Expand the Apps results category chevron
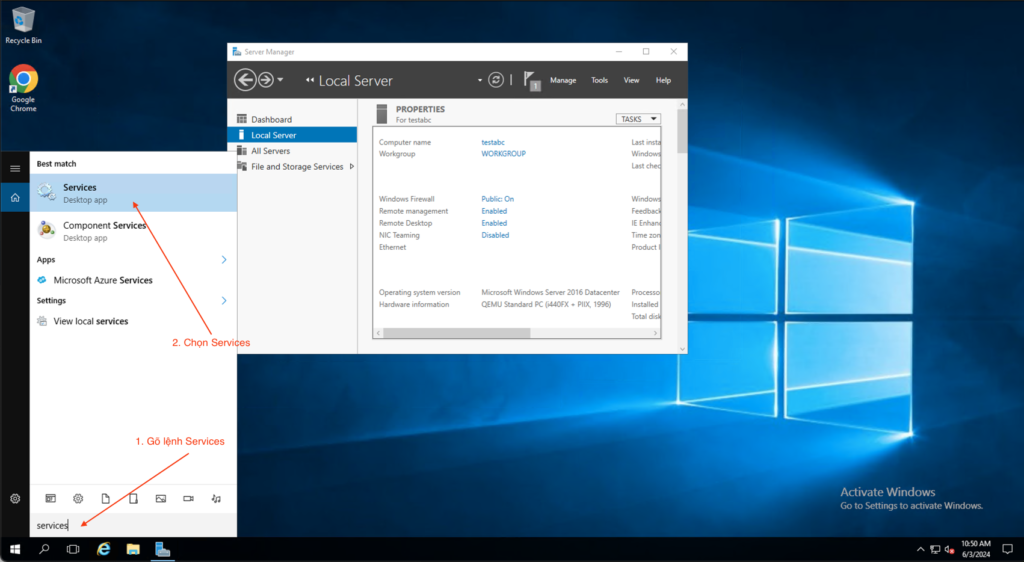Viewport: 1024px width, 562px height. pos(224,260)
